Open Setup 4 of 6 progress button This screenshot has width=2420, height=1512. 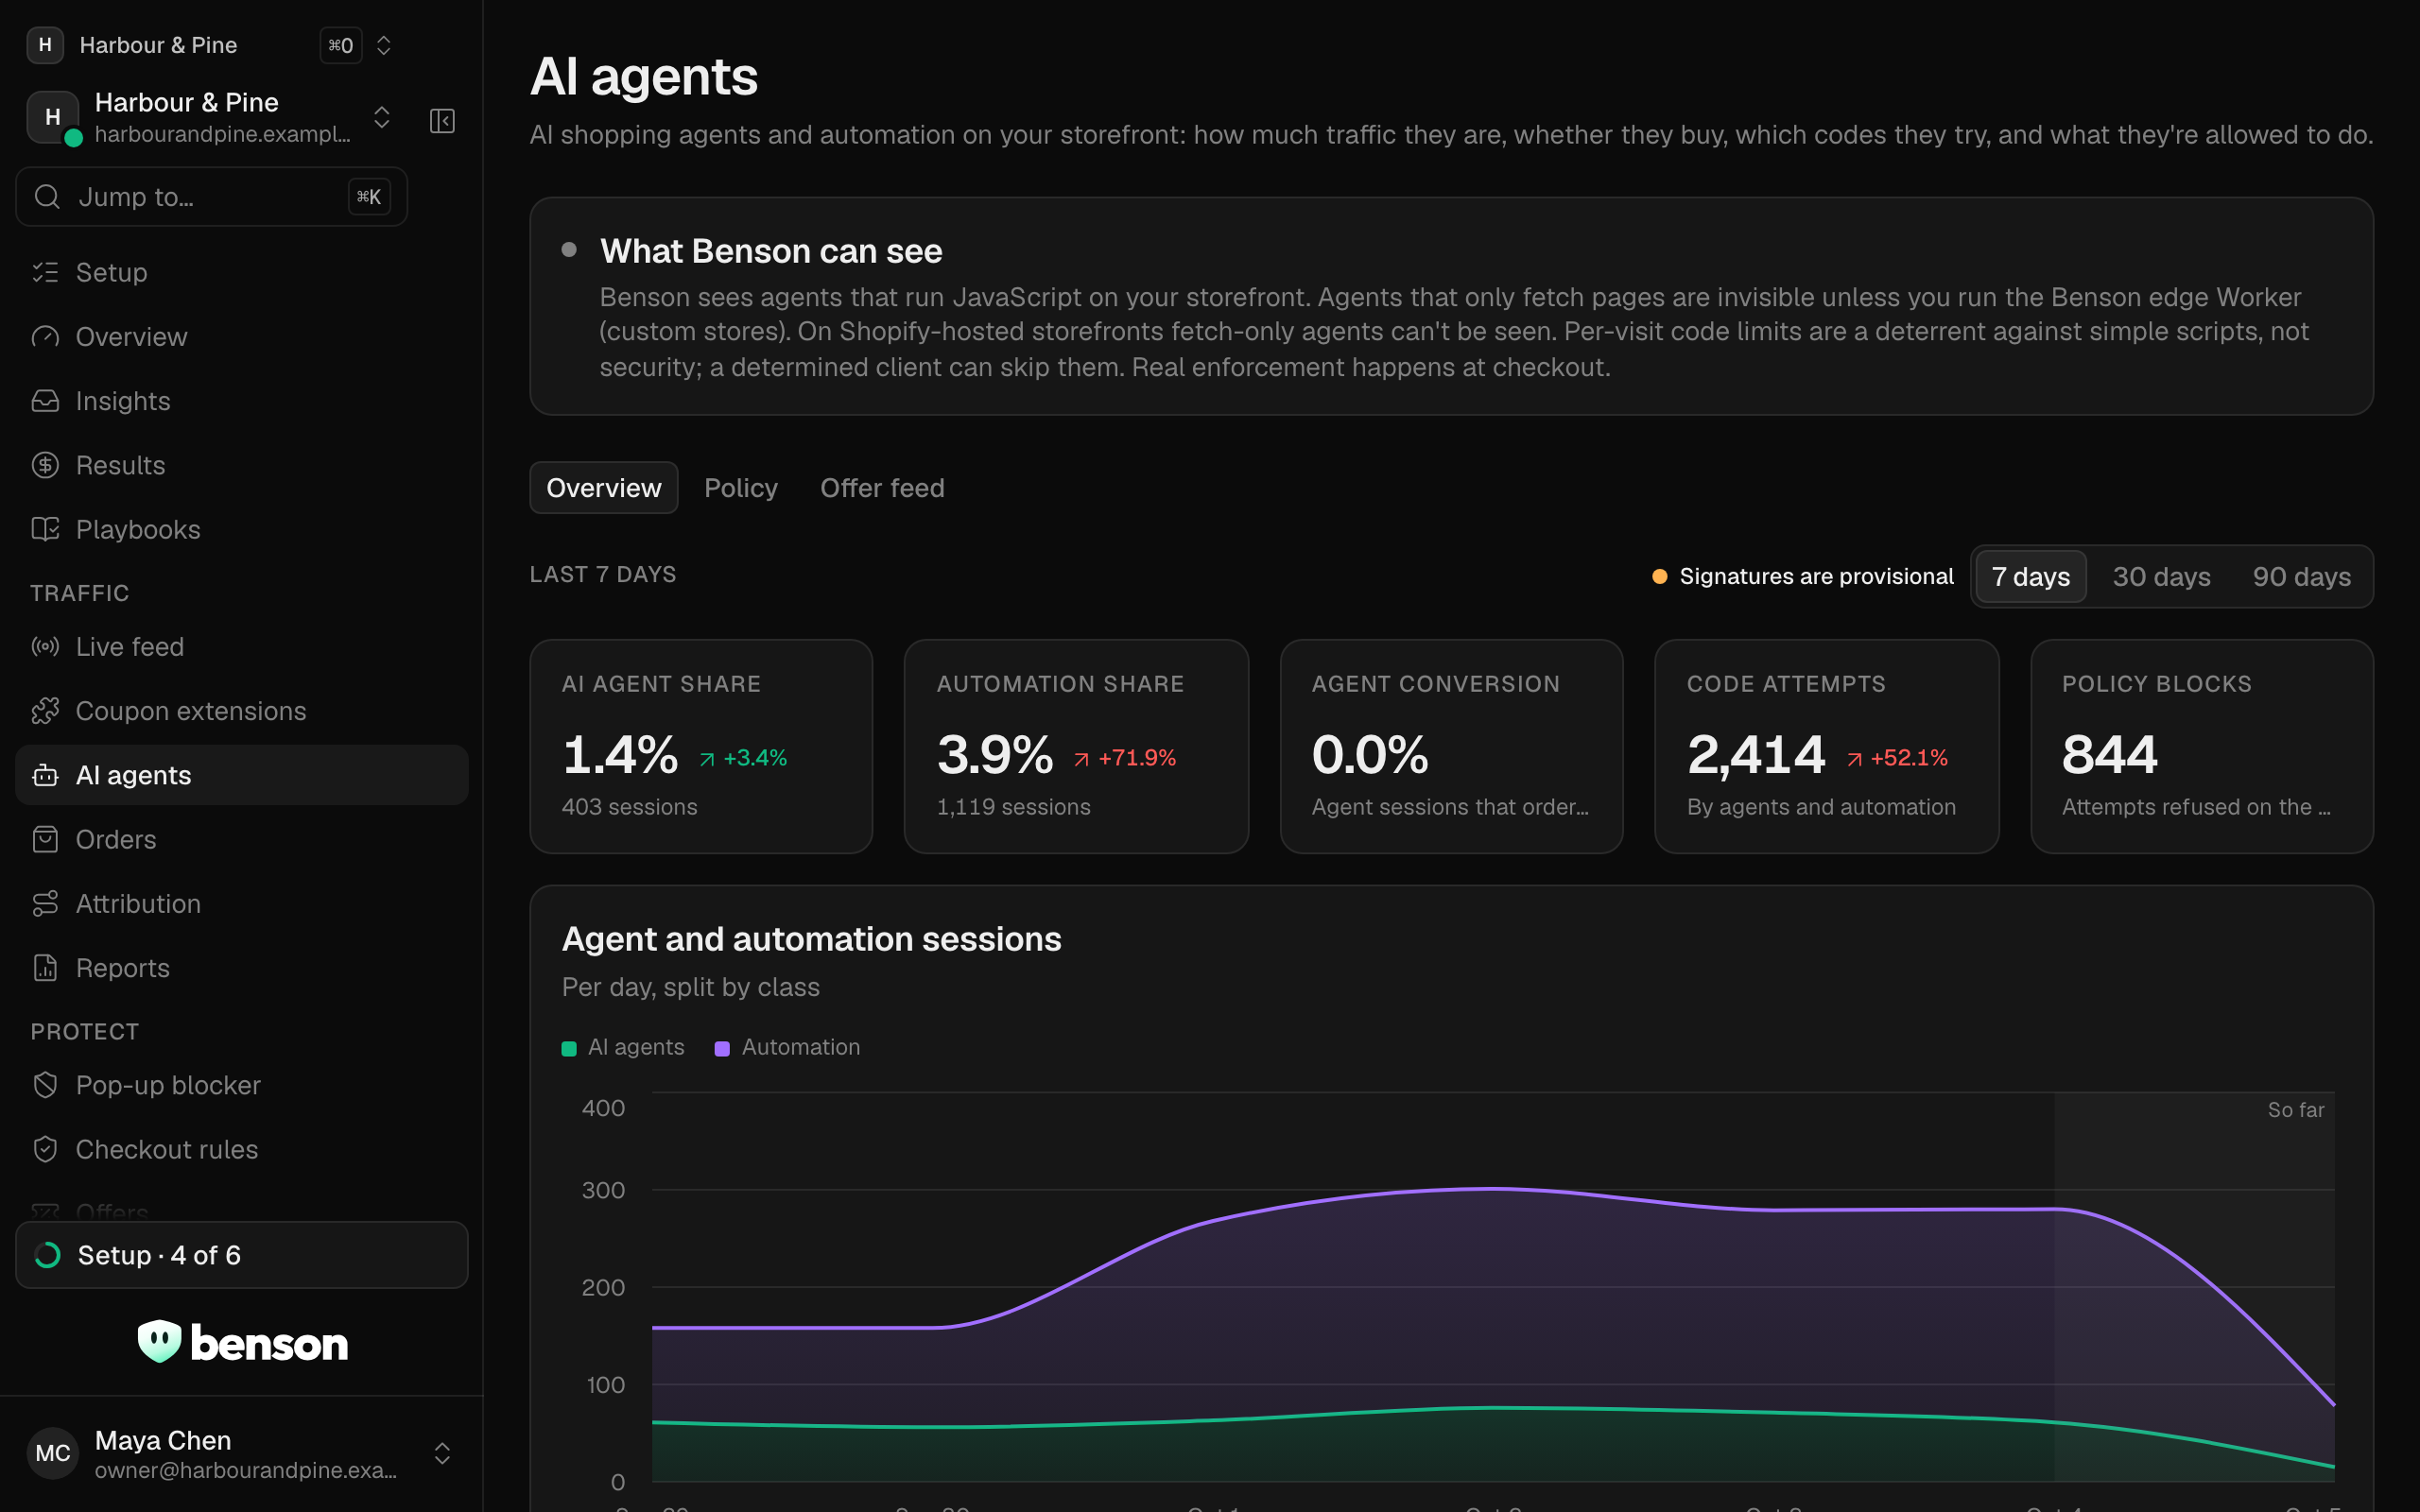(x=242, y=1255)
